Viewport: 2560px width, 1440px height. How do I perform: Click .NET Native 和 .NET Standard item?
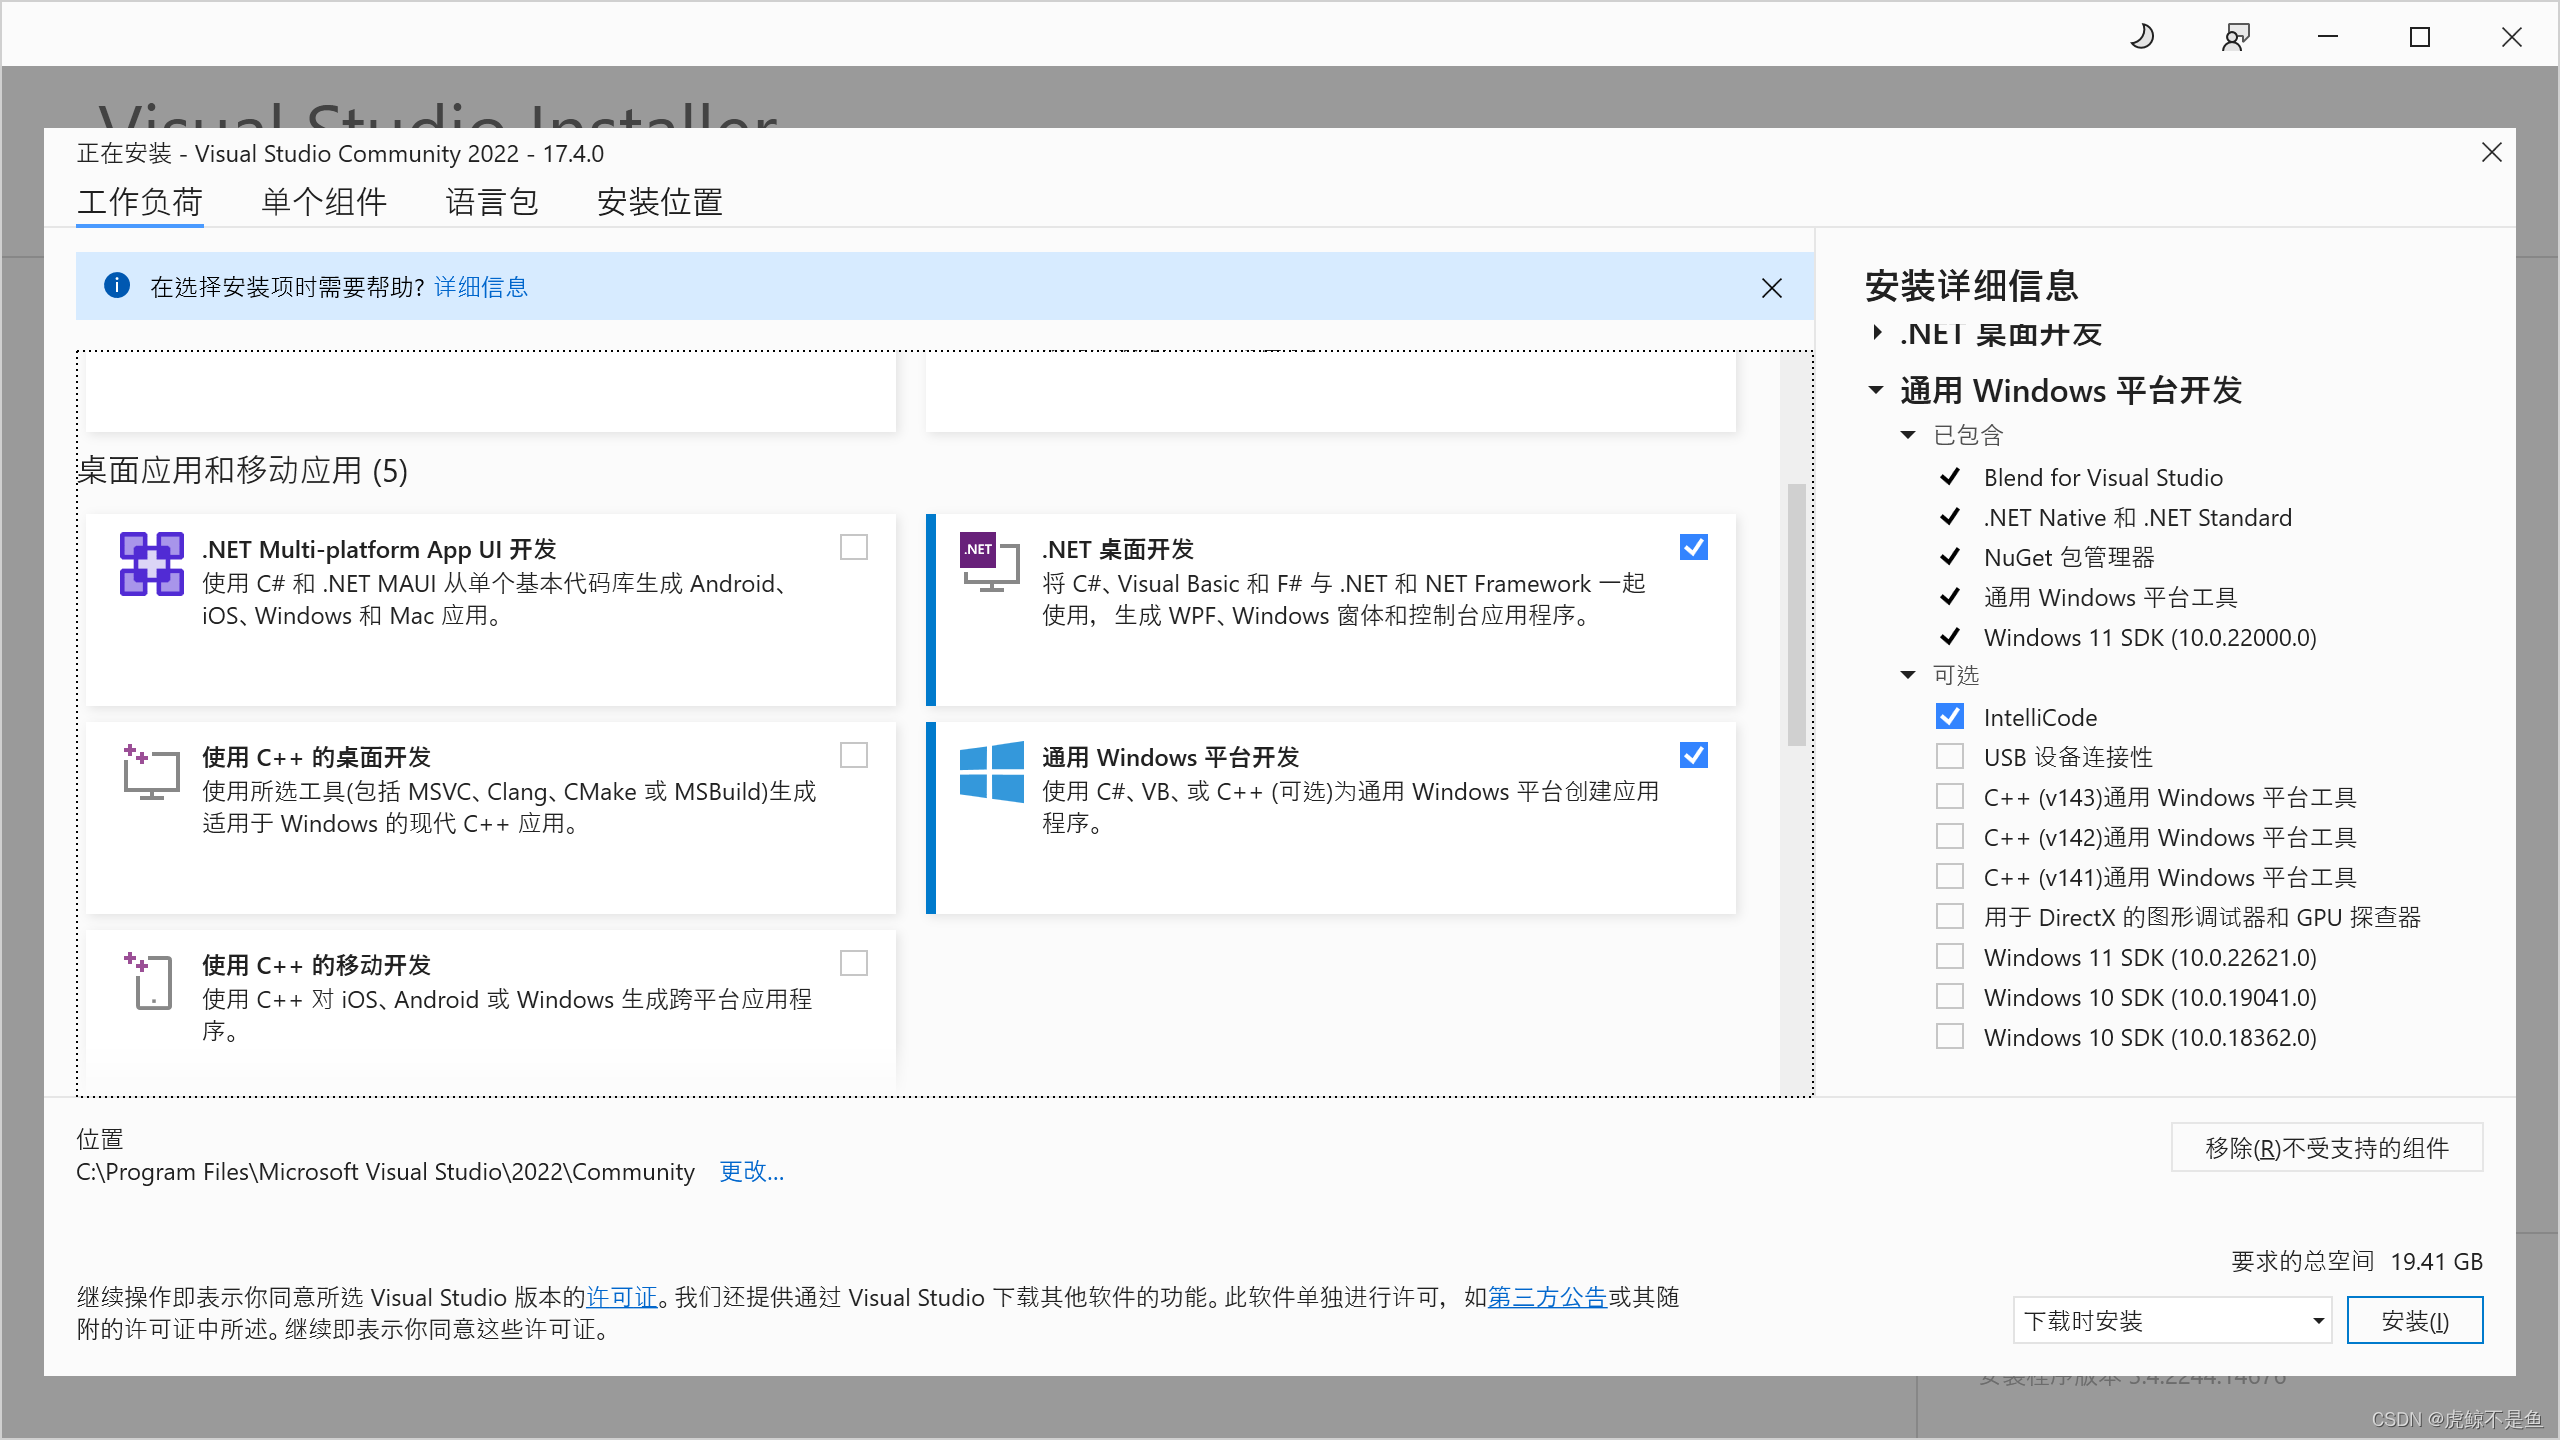(2138, 517)
